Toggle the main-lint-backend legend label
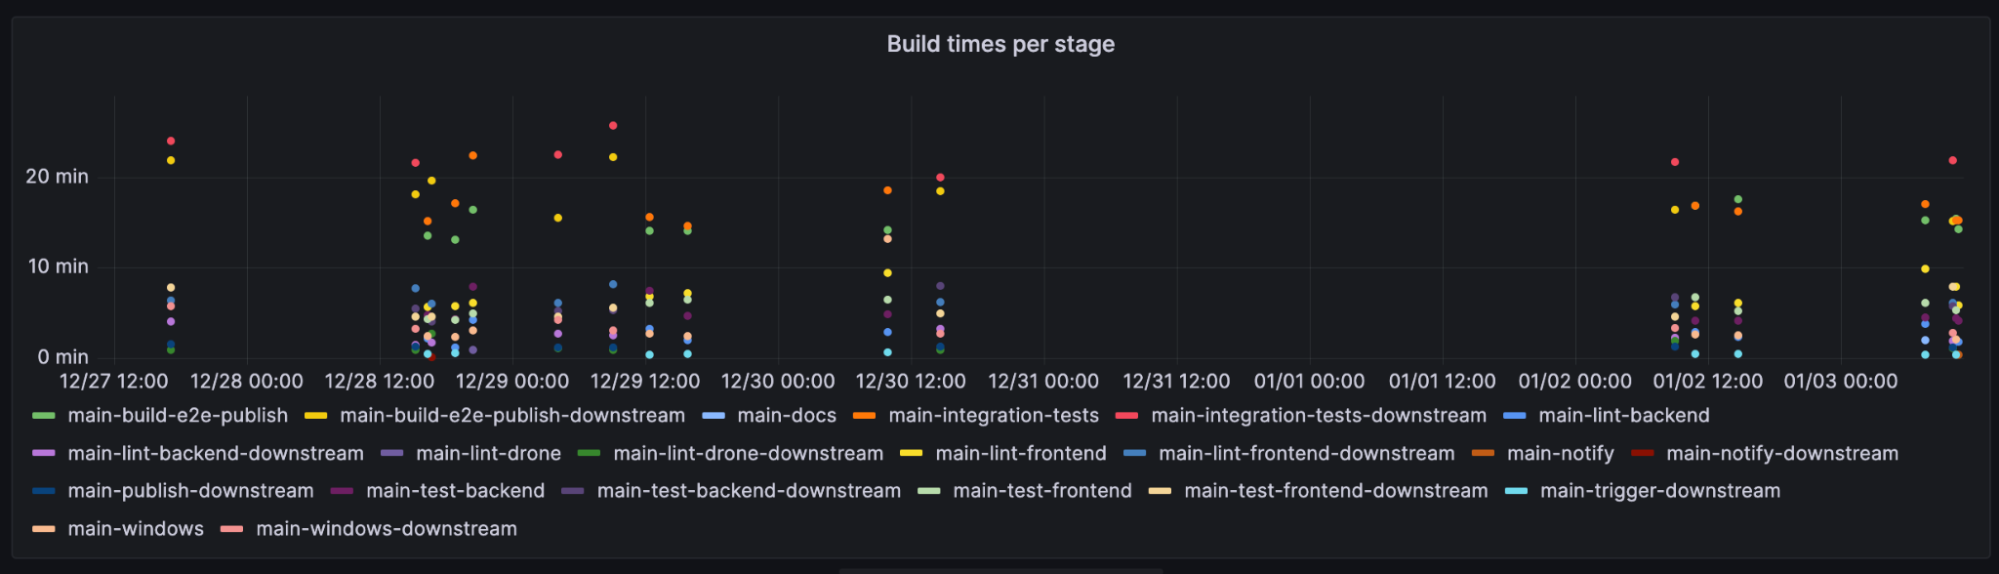Viewport: 1999px width, 574px height. (1623, 416)
